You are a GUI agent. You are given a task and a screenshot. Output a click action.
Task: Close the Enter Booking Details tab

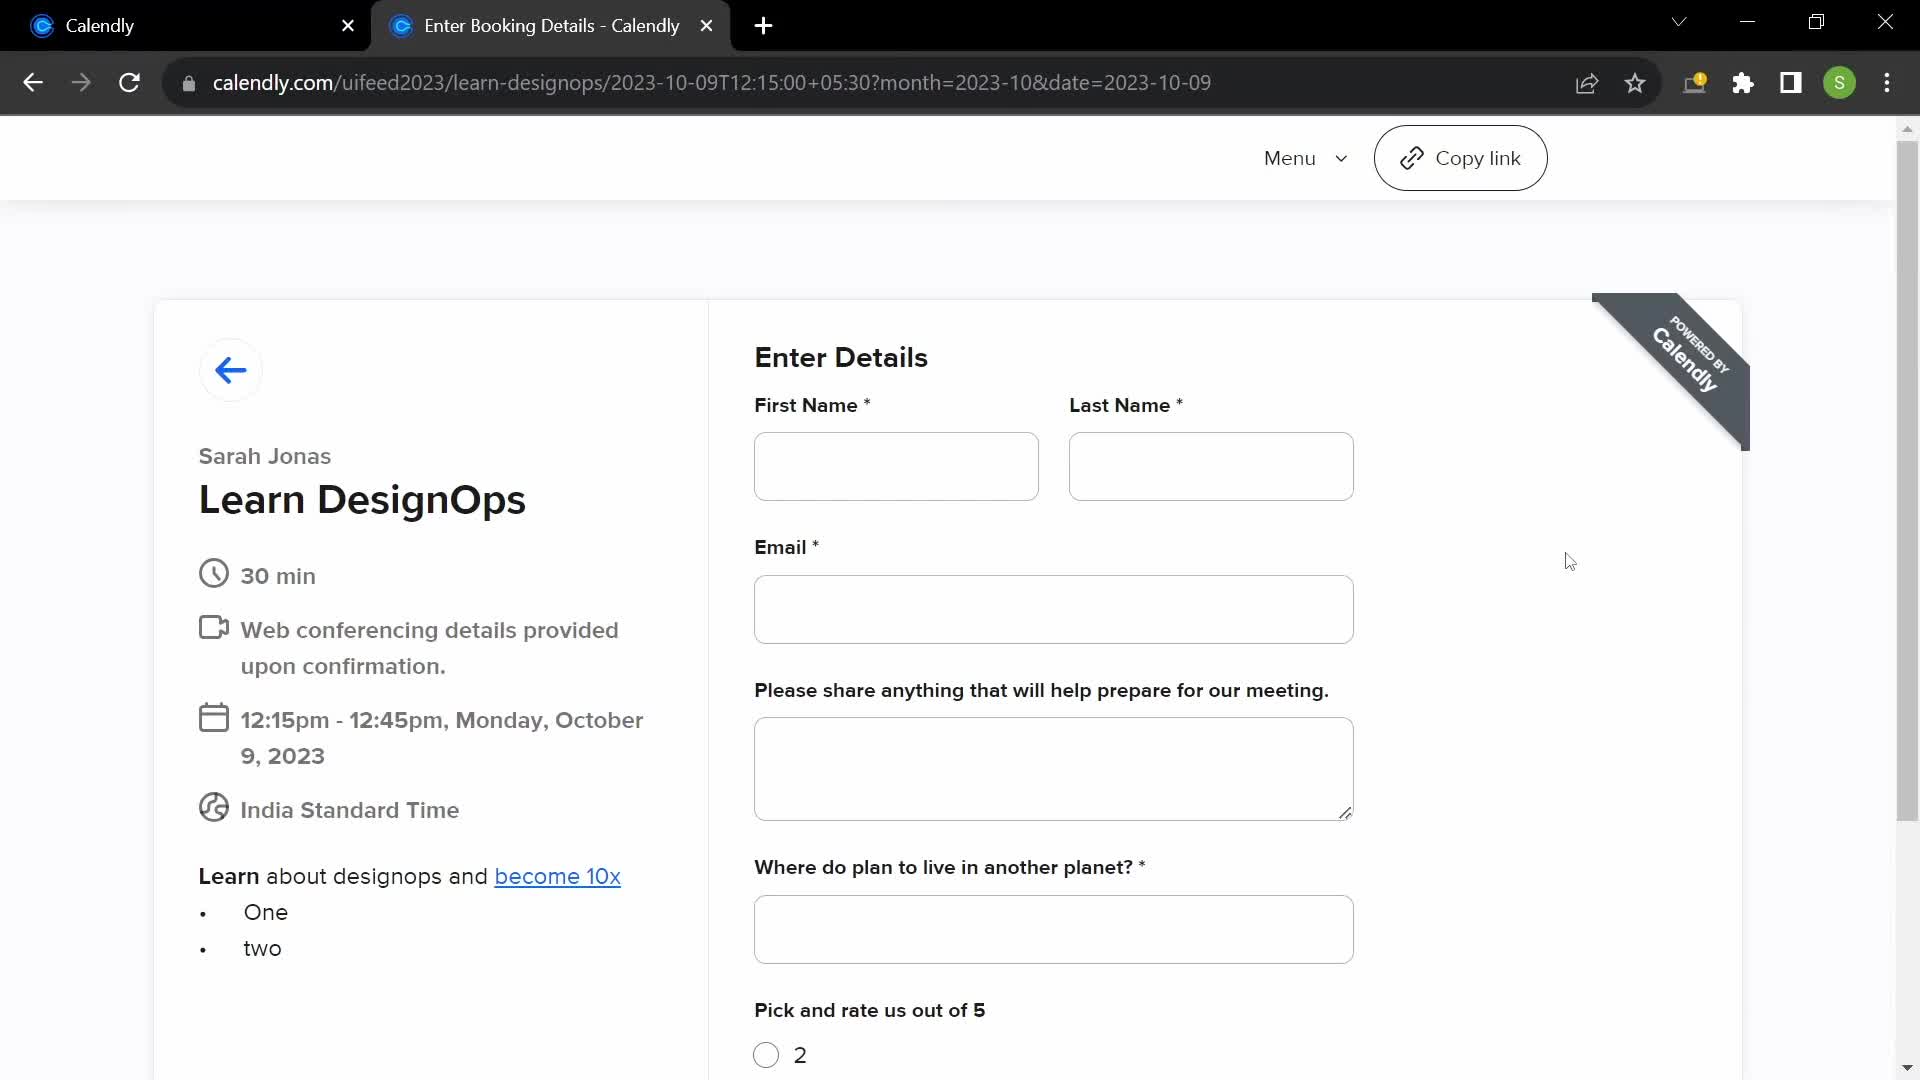click(707, 26)
